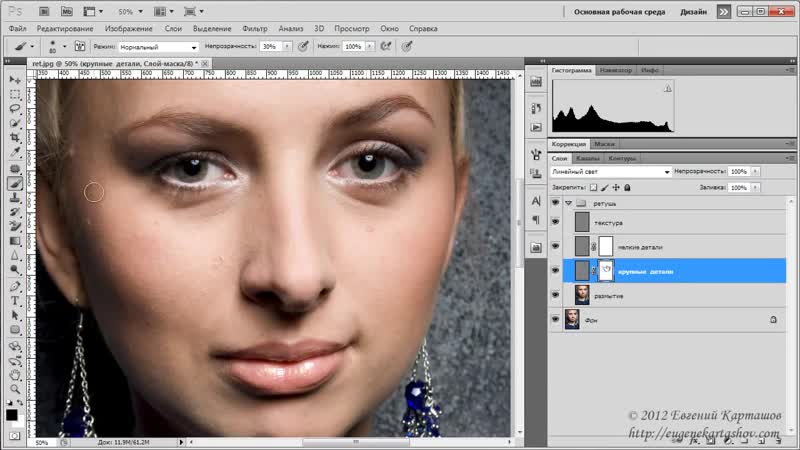
Task: Select the Zoom tool
Action: [15, 389]
